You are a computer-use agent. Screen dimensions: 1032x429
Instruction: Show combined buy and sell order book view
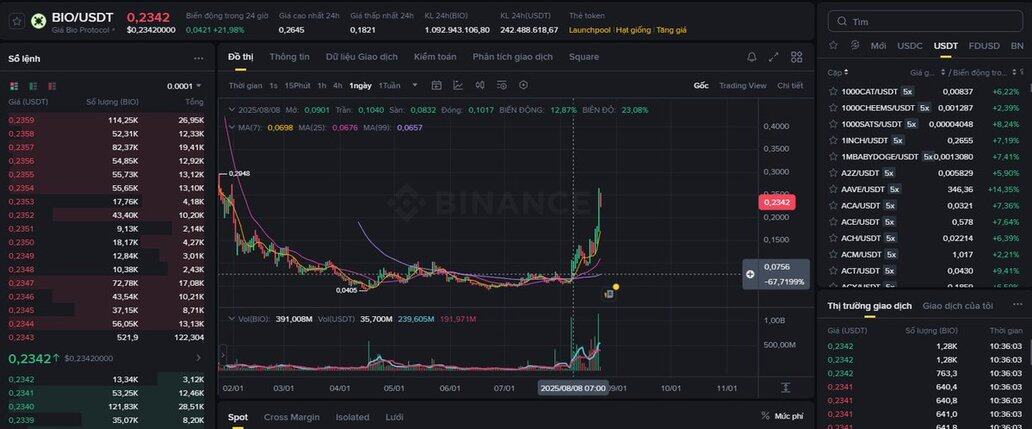14,86
